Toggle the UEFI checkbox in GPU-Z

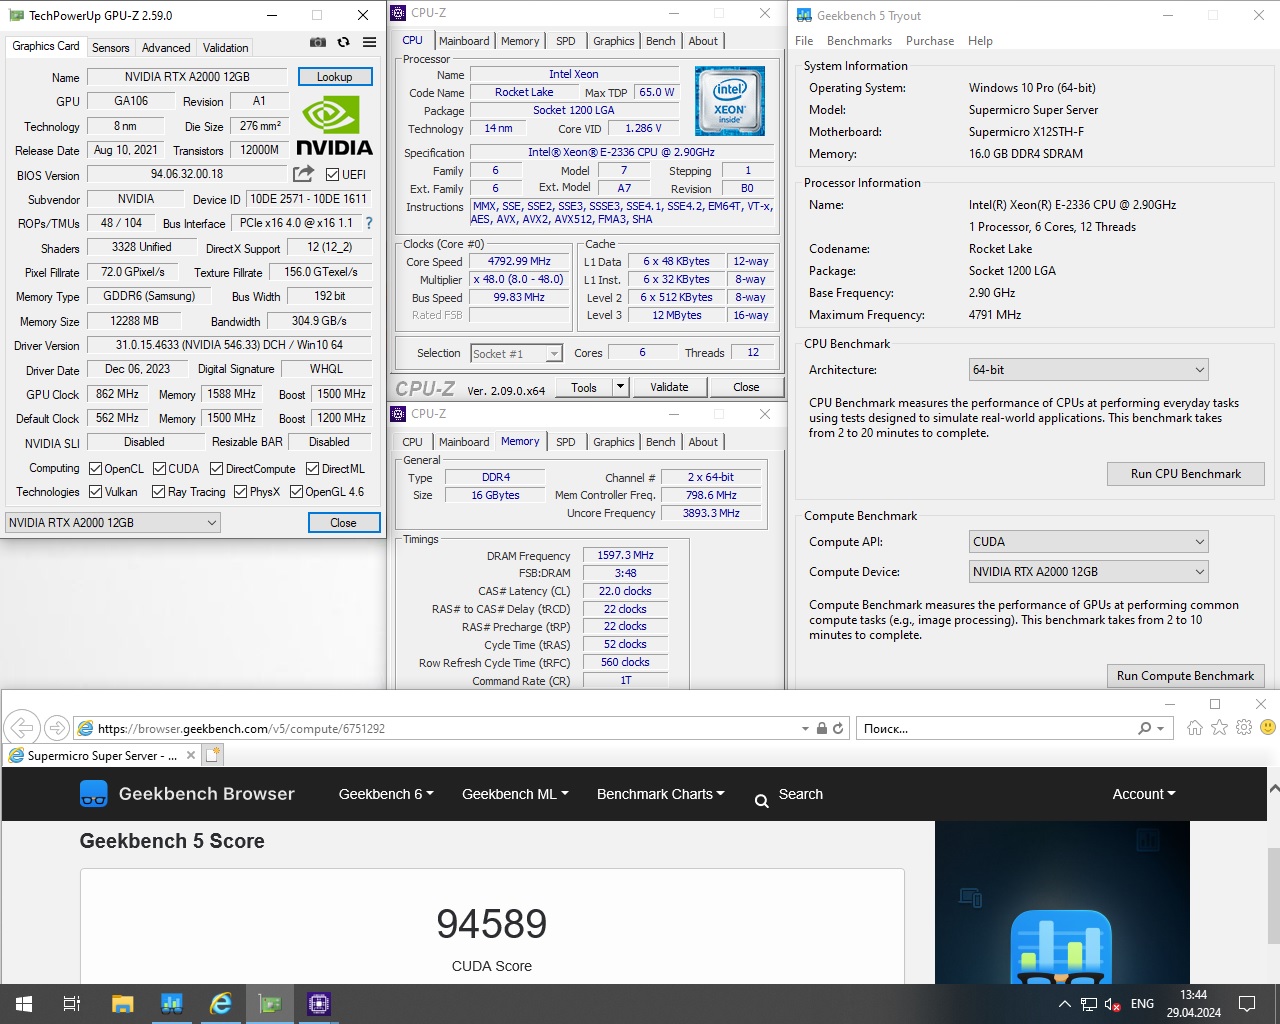[x=332, y=175]
